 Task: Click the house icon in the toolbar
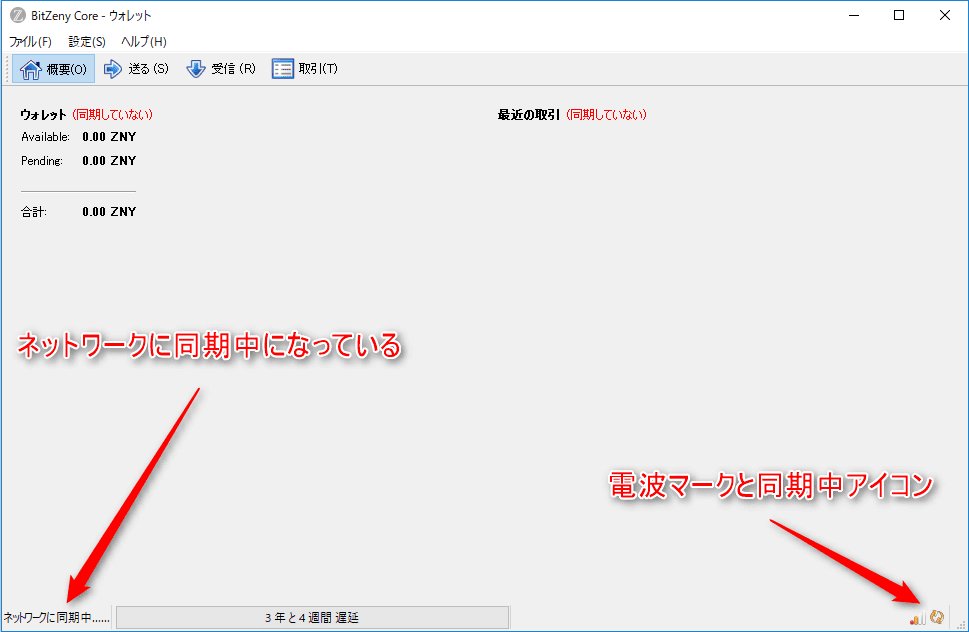[30, 69]
